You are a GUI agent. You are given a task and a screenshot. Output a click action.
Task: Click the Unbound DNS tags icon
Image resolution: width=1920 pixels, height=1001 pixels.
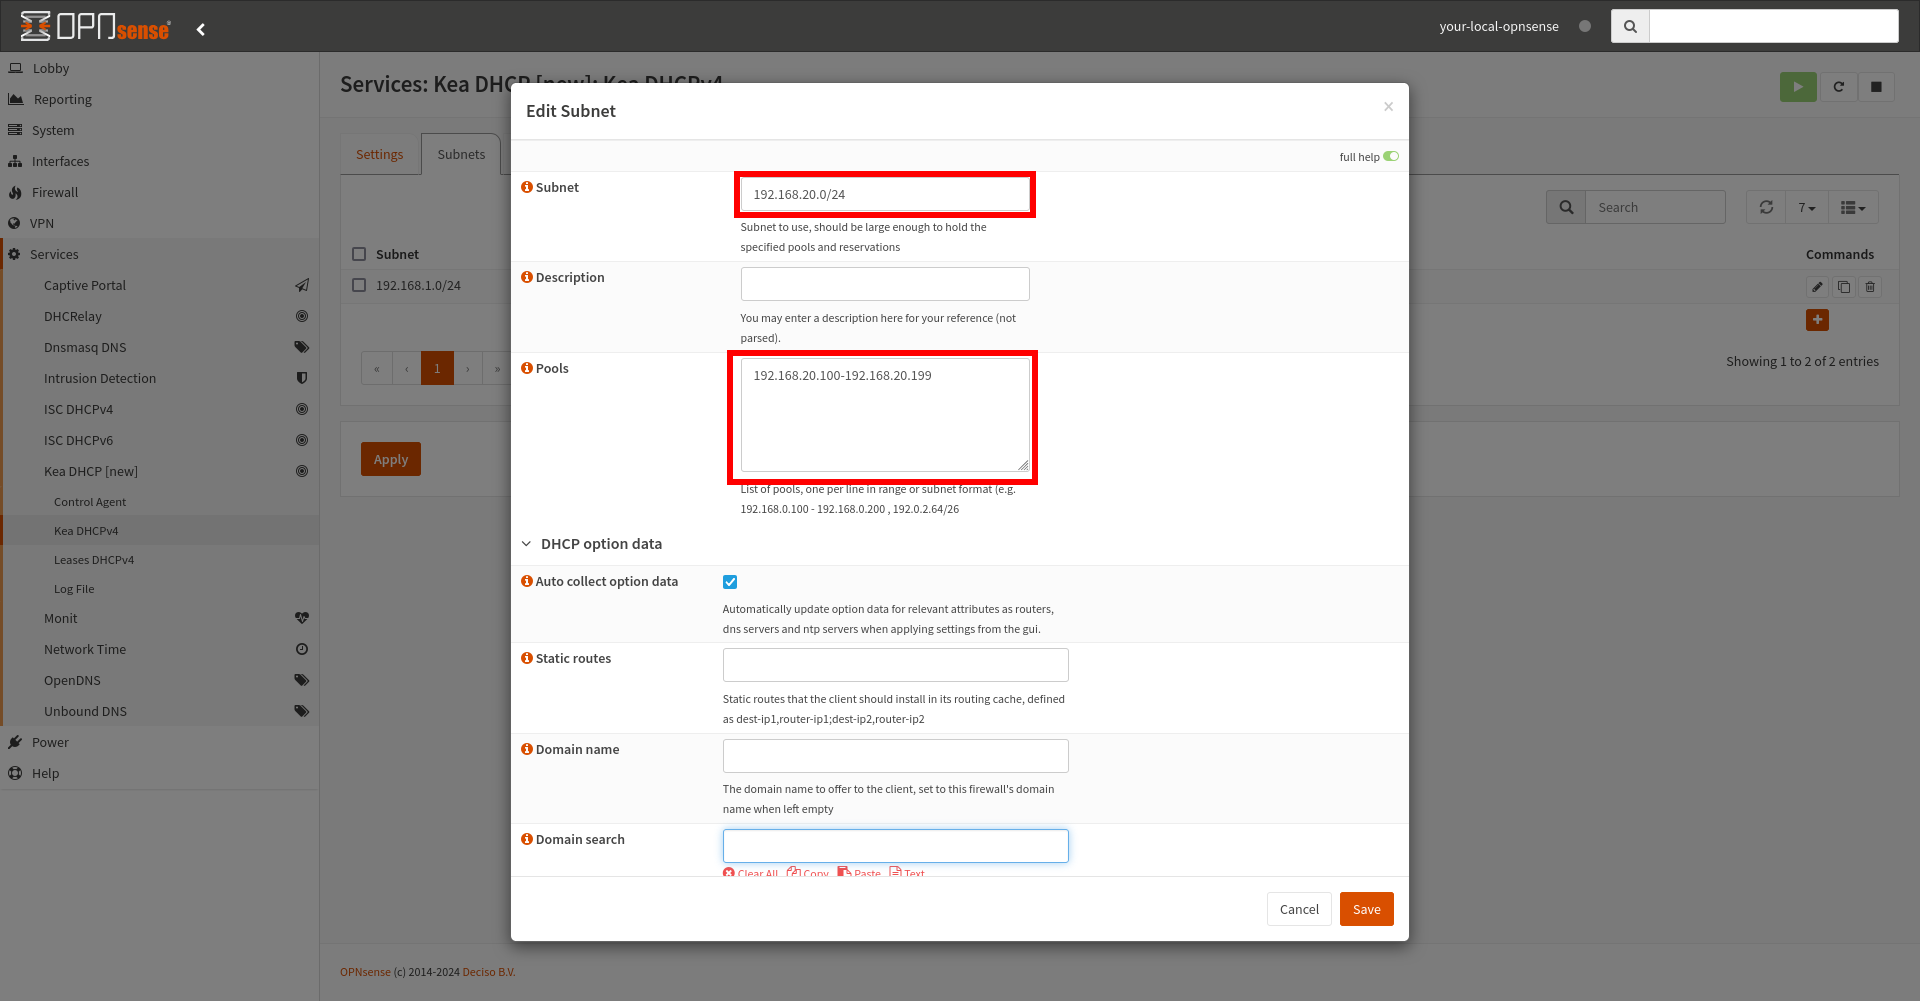(x=302, y=711)
